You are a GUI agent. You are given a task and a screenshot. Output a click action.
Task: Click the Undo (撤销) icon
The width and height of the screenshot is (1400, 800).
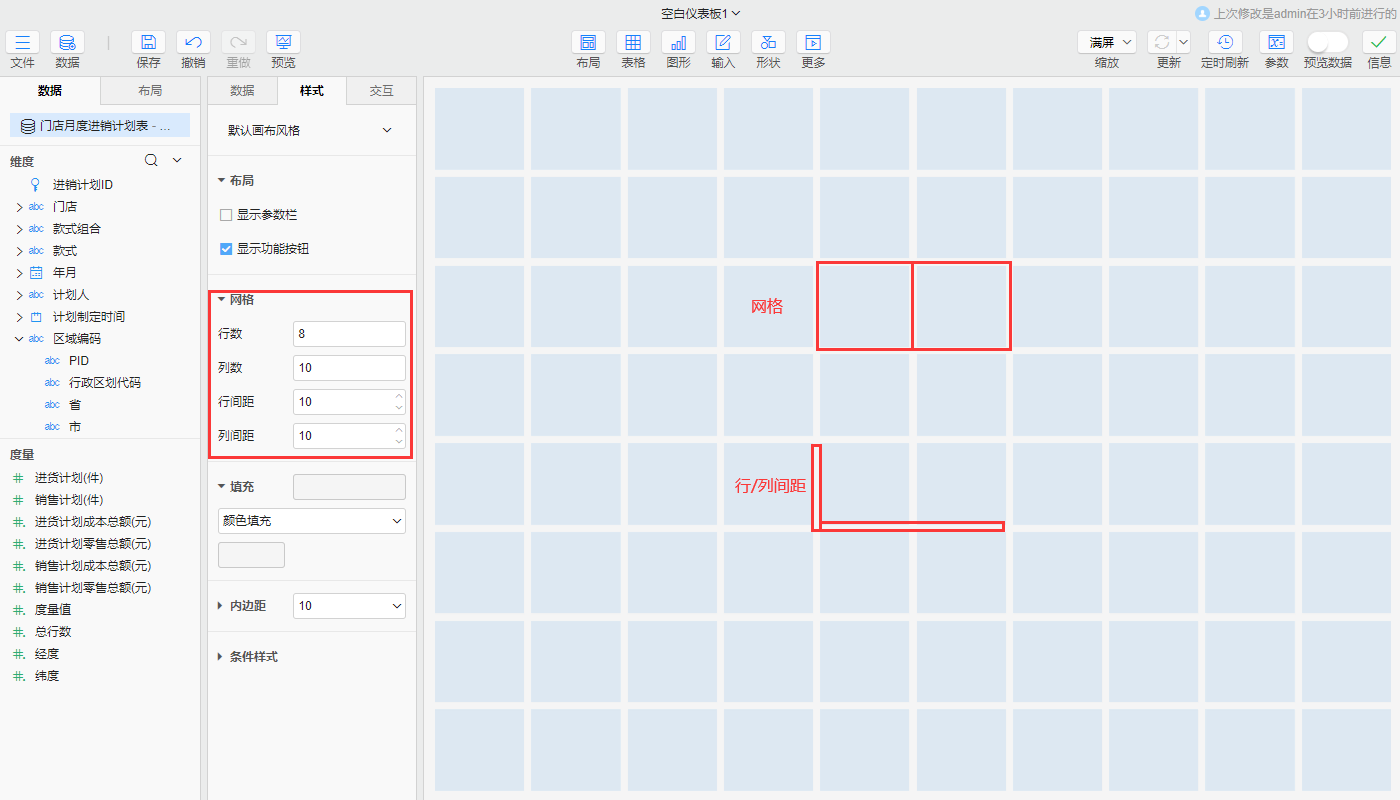(x=193, y=42)
